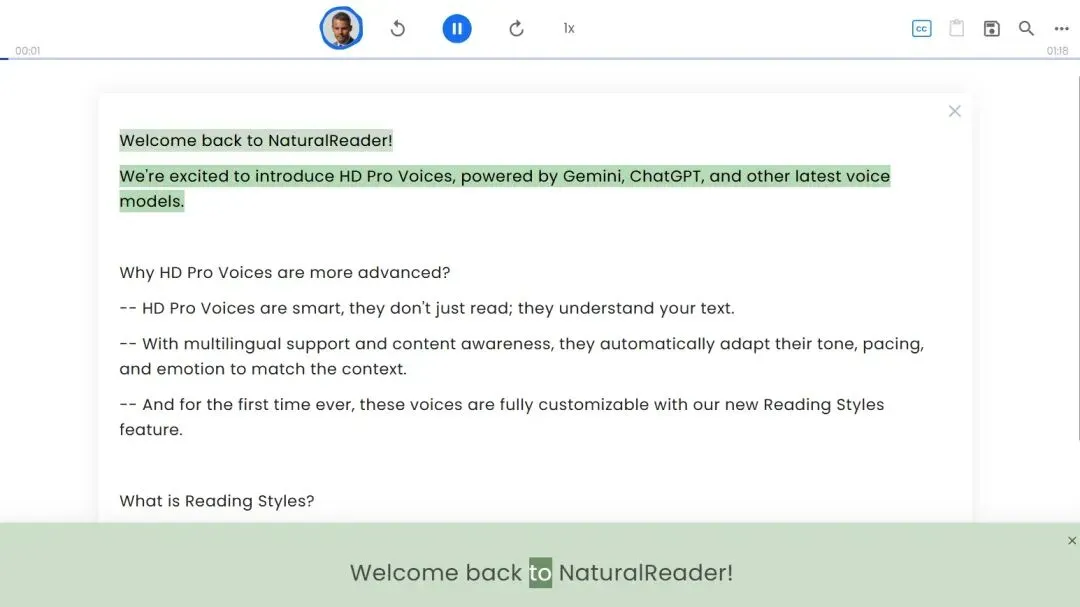Click the audio progress bar
Image resolution: width=1080 pixels, height=607 pixels.
540,59
